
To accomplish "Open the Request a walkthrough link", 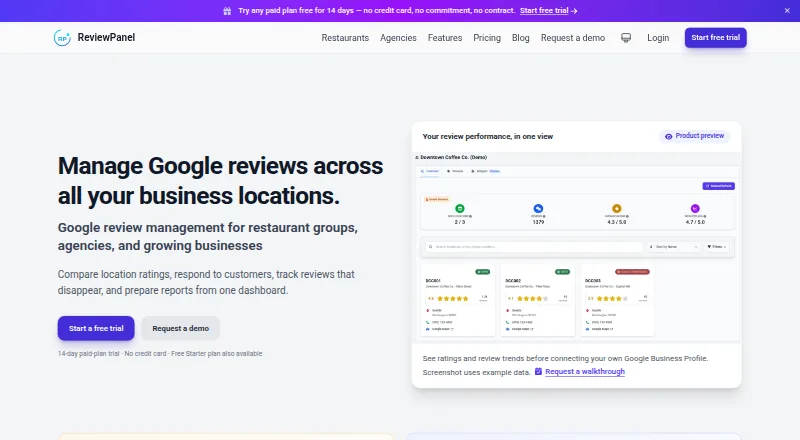I will click(585, 372).
